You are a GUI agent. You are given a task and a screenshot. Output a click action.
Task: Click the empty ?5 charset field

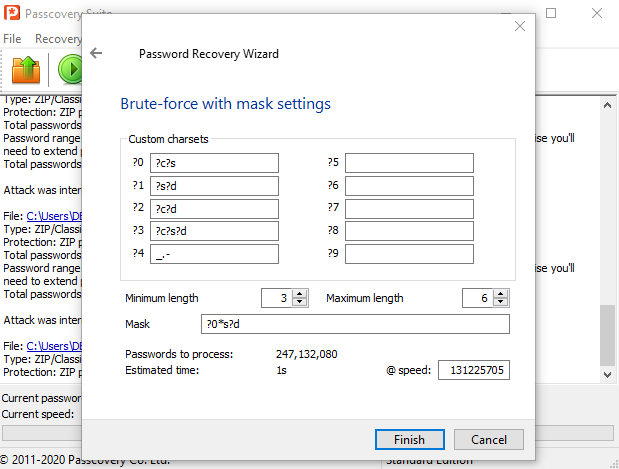click(x=409, y=163)
